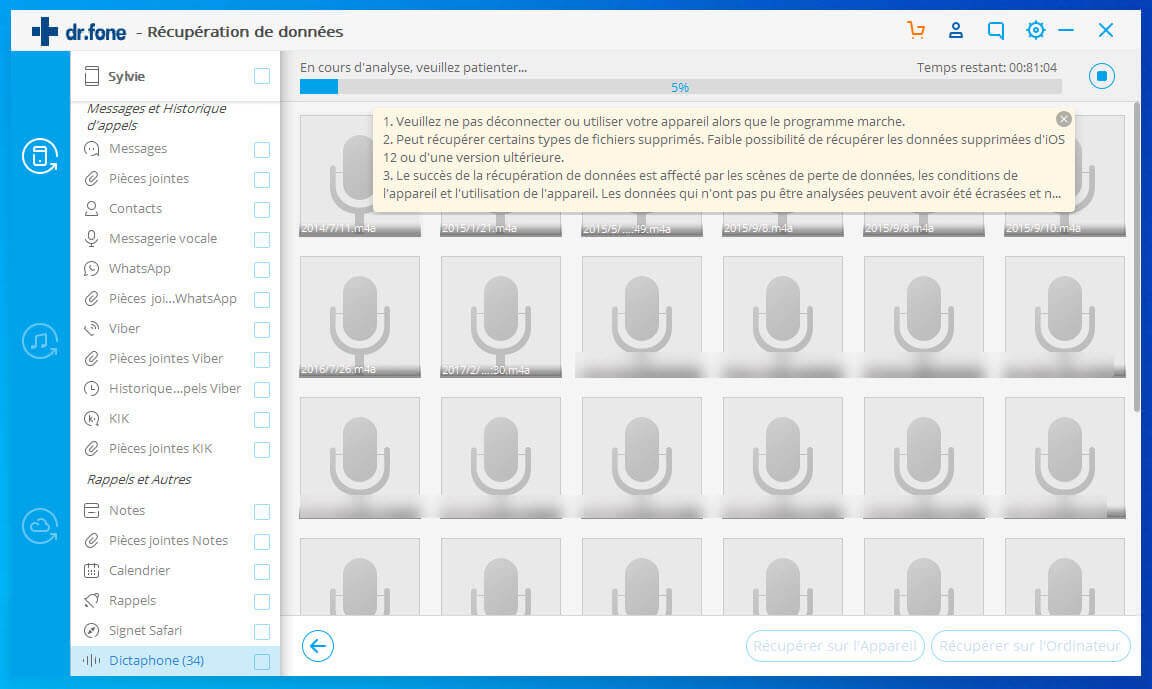Toggle the Sylvie device checkbox
1152x689 pixels.
(261, 76)
